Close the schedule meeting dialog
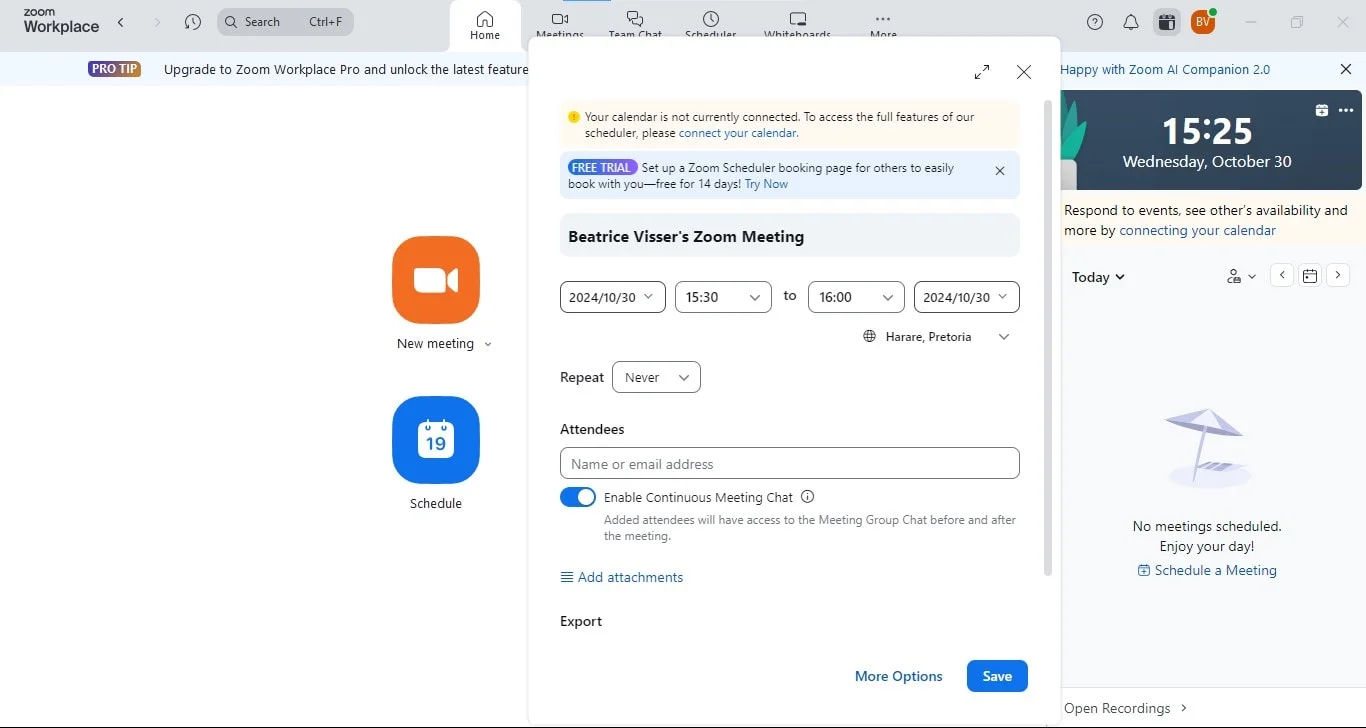The height and width of the screenshot is (728, 1366). (1023, 72)
